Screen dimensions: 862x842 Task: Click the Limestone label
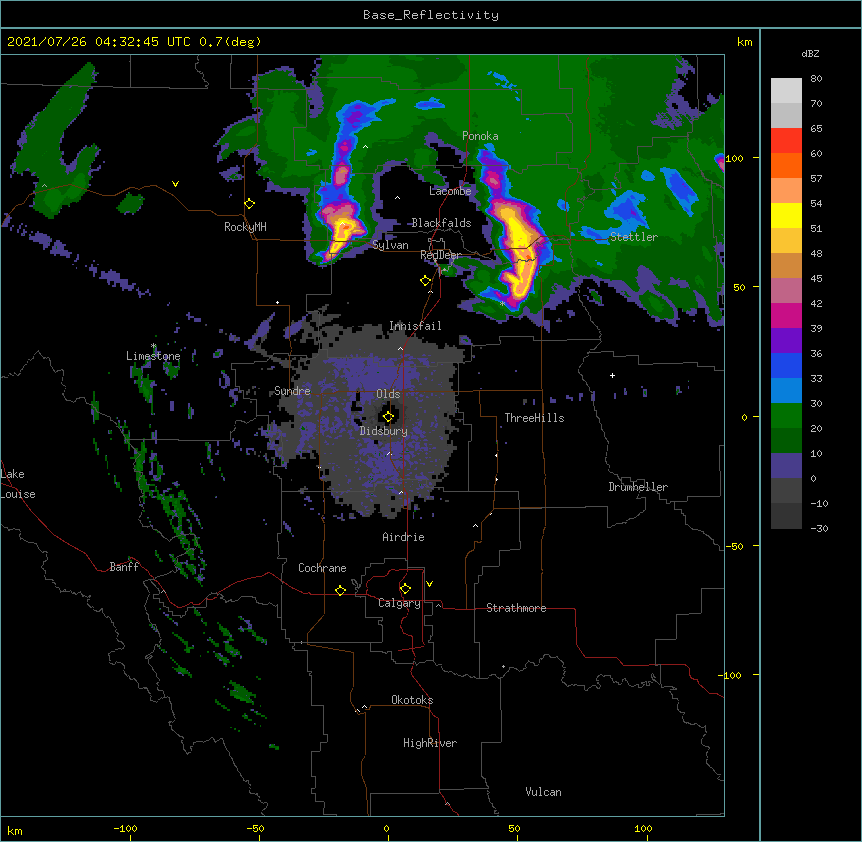point(153,356)
